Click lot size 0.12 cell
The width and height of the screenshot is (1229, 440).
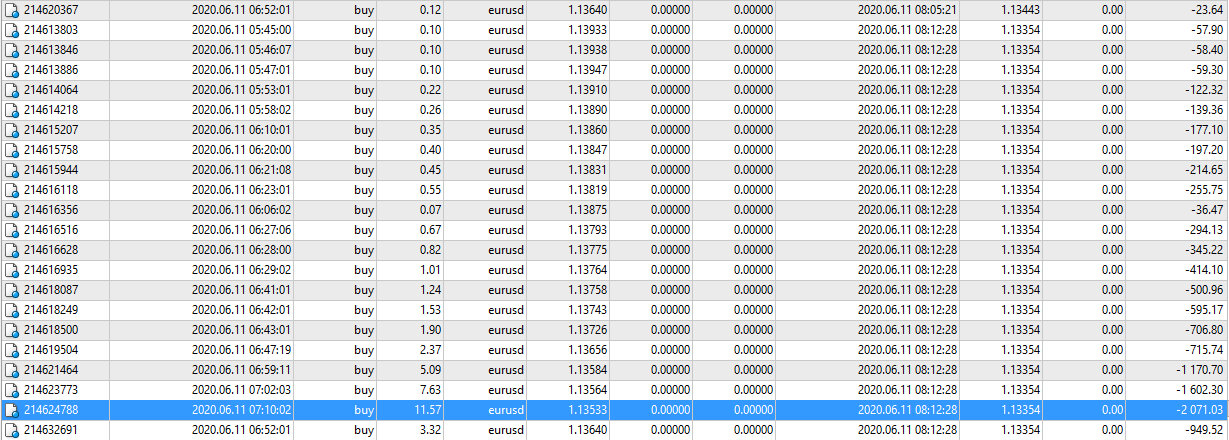(430, 10)
